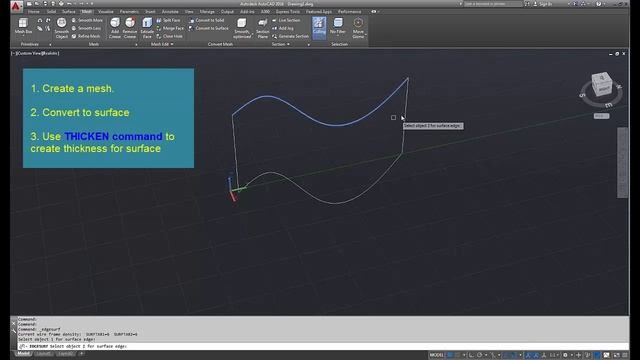
Task: Expand the Mesh Edit panel
Action: [x=162, y=44]
